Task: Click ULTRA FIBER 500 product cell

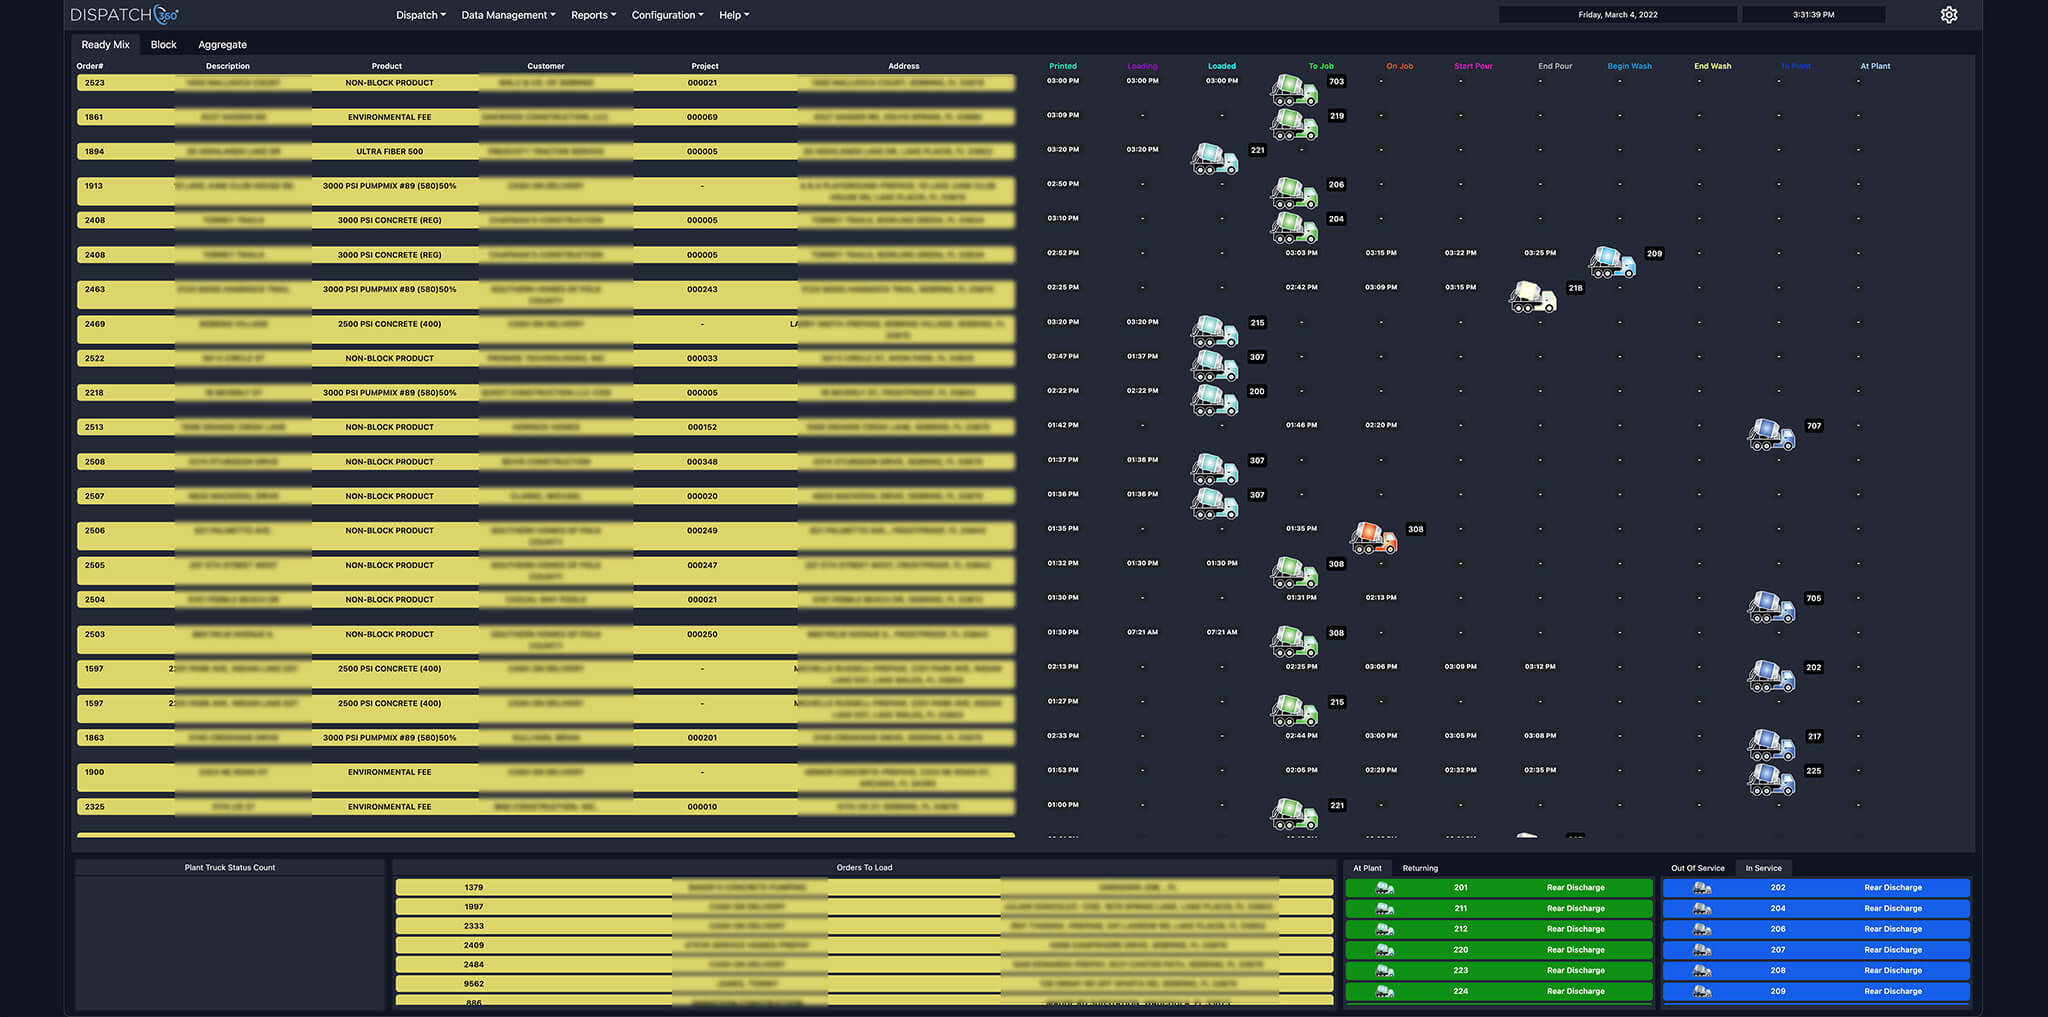Action: tap(390, 152)
